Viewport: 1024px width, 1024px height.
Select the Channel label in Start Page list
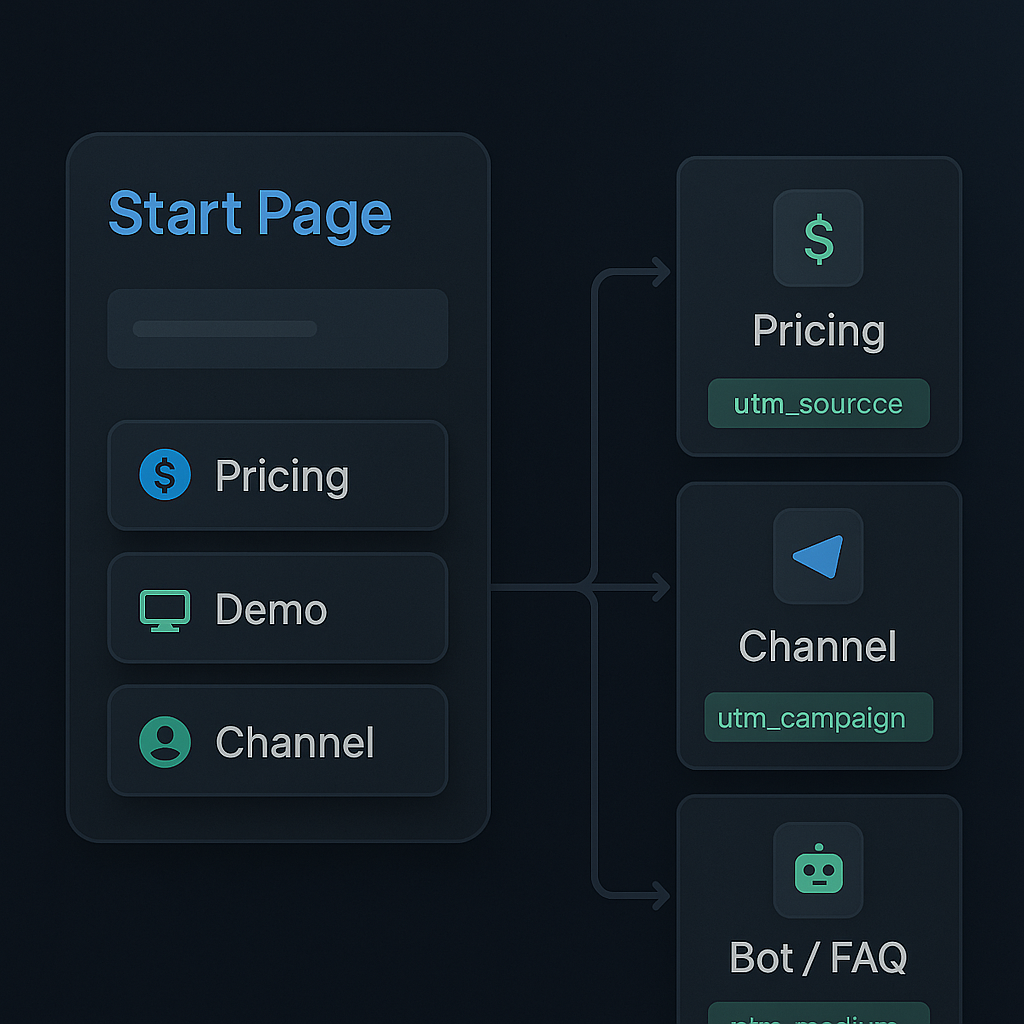[295, 742]
